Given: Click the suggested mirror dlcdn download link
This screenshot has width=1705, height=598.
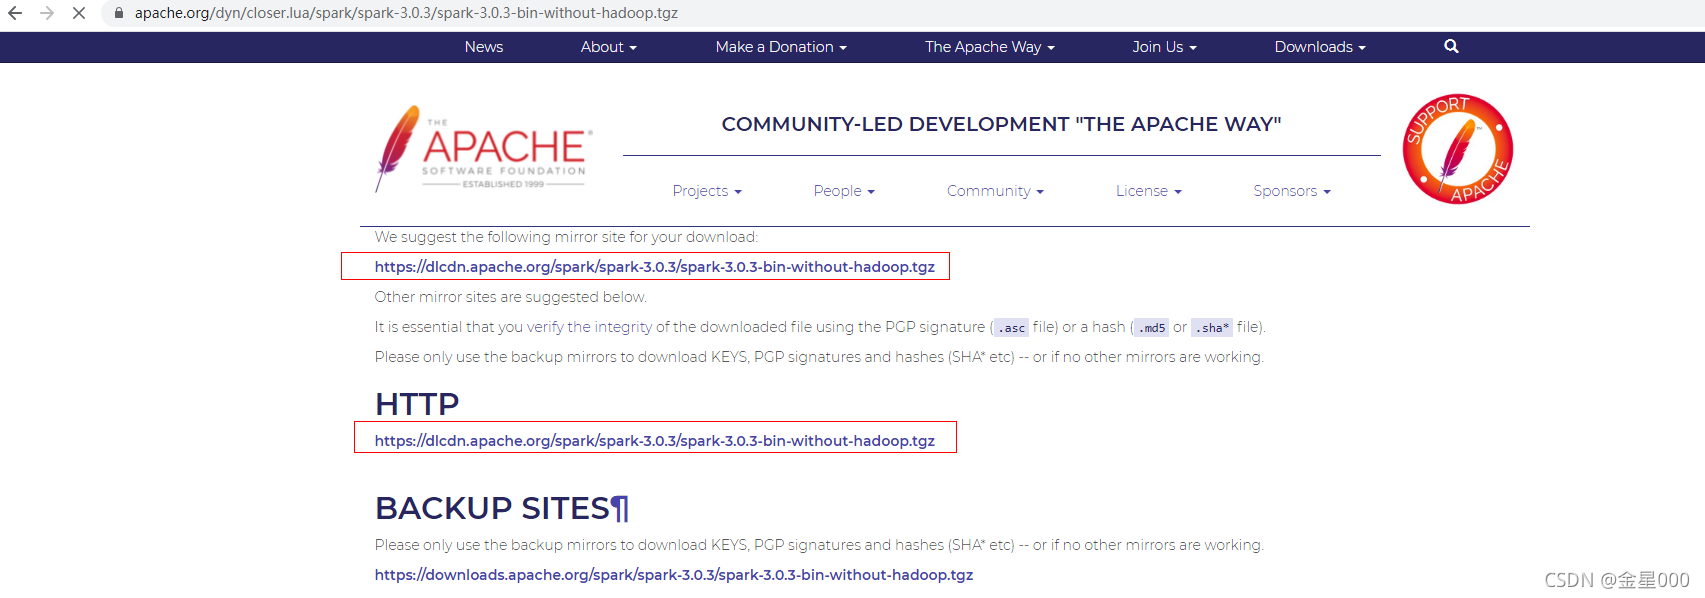Looking at the screenshot, I should [655, 267].
